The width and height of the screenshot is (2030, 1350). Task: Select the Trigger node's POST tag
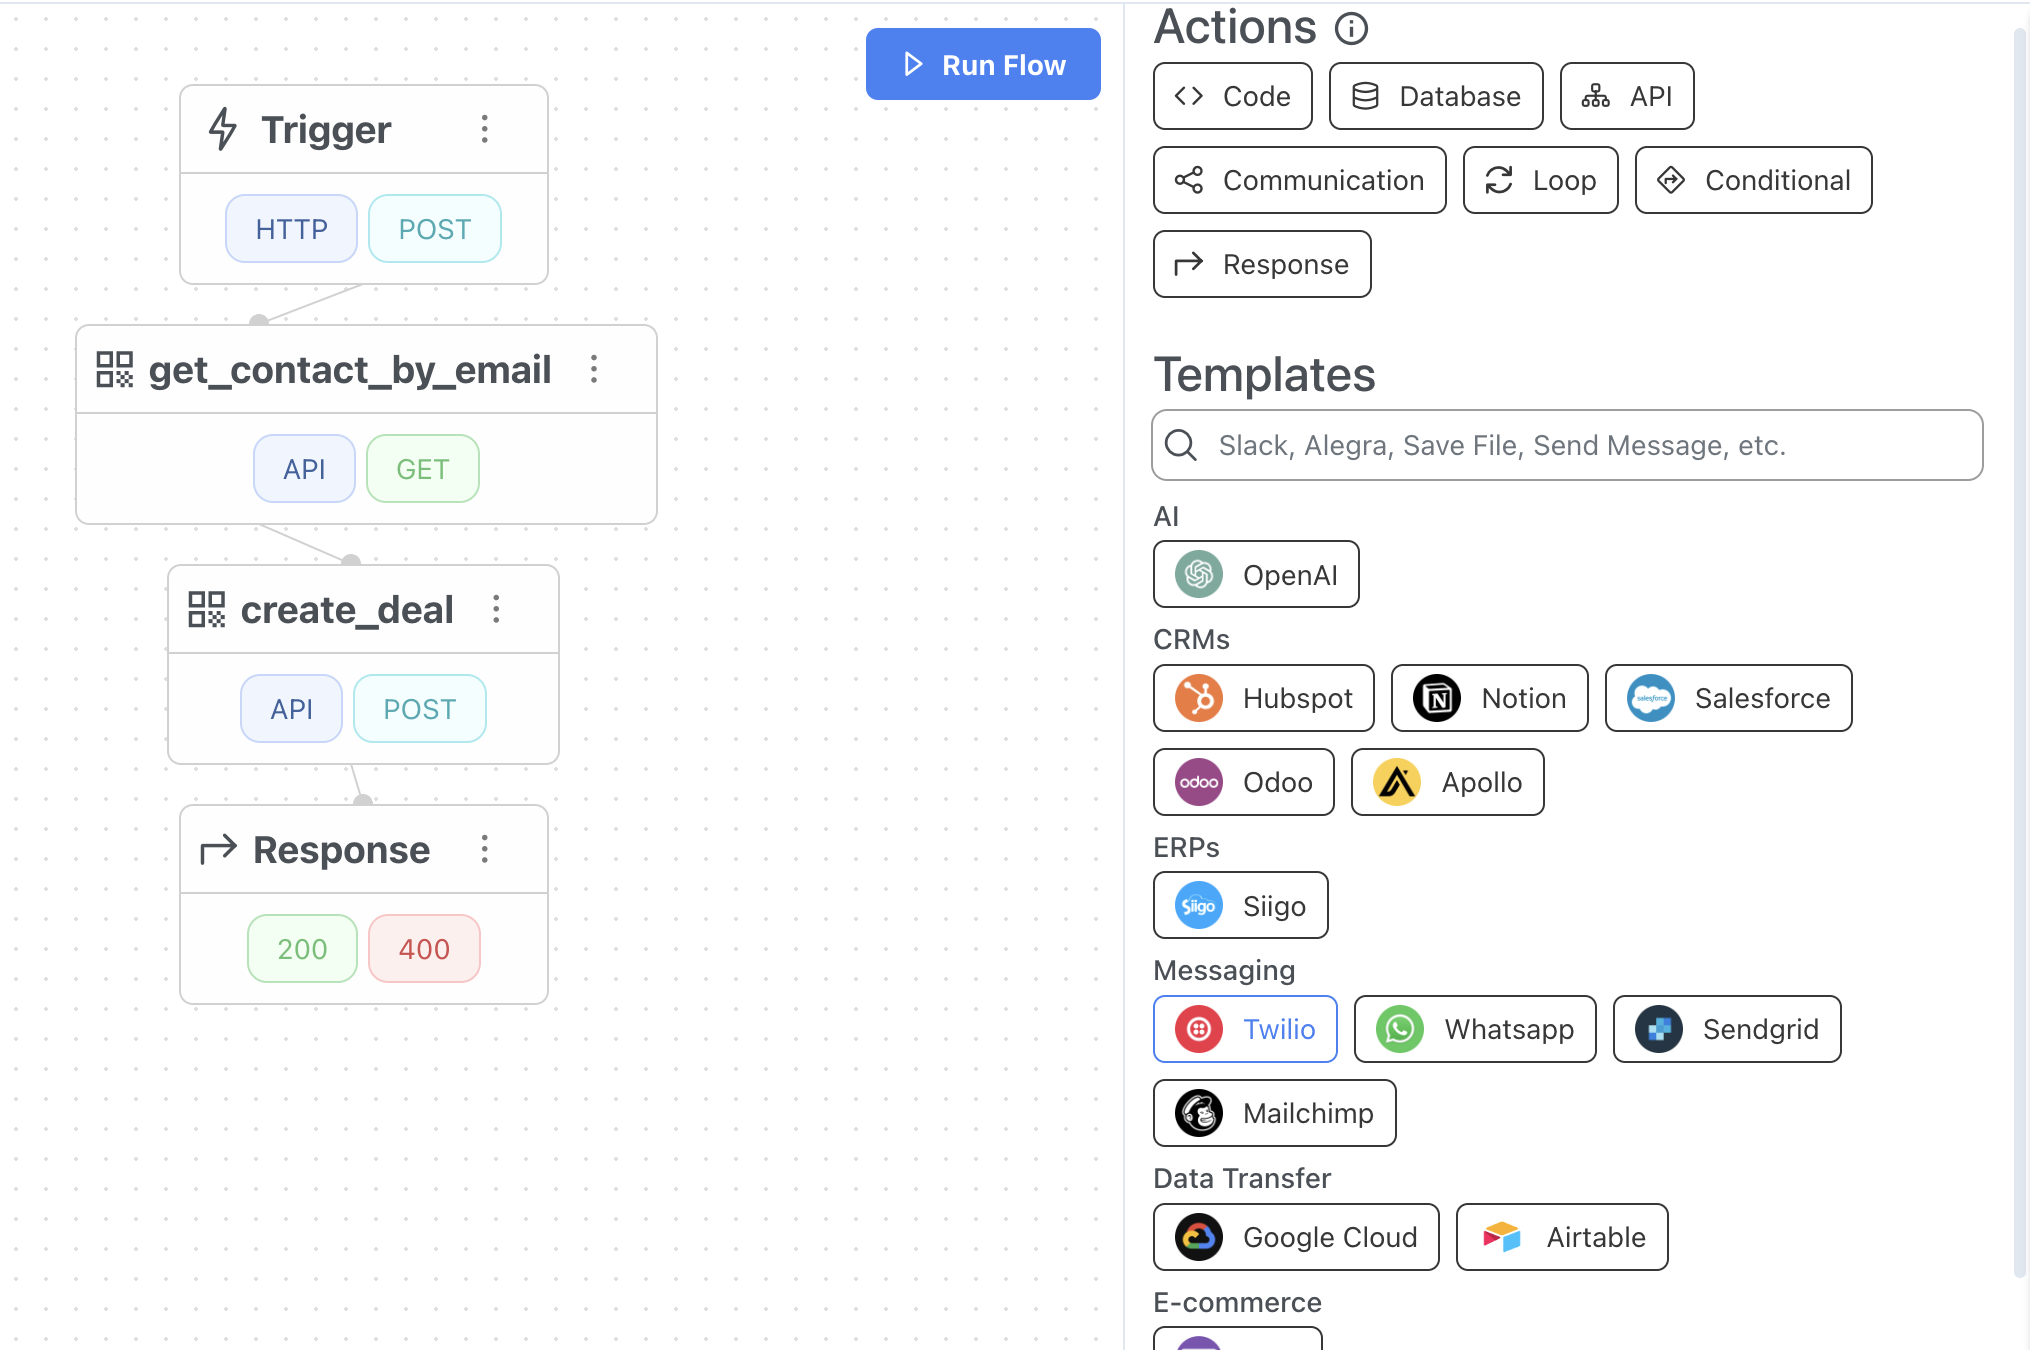[434, 229]
